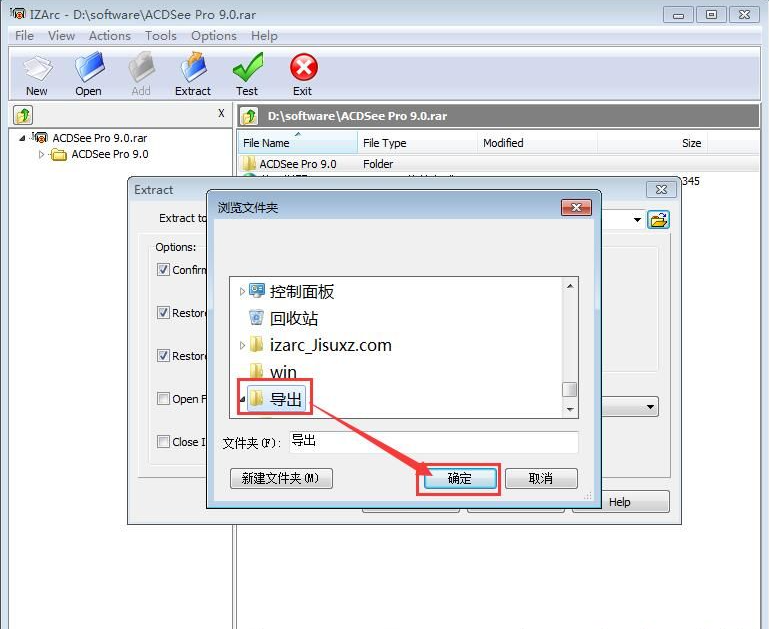Click the Help button in Extract dialog
Viewport: 769px width, 629px height.
(x=620, y=502)
